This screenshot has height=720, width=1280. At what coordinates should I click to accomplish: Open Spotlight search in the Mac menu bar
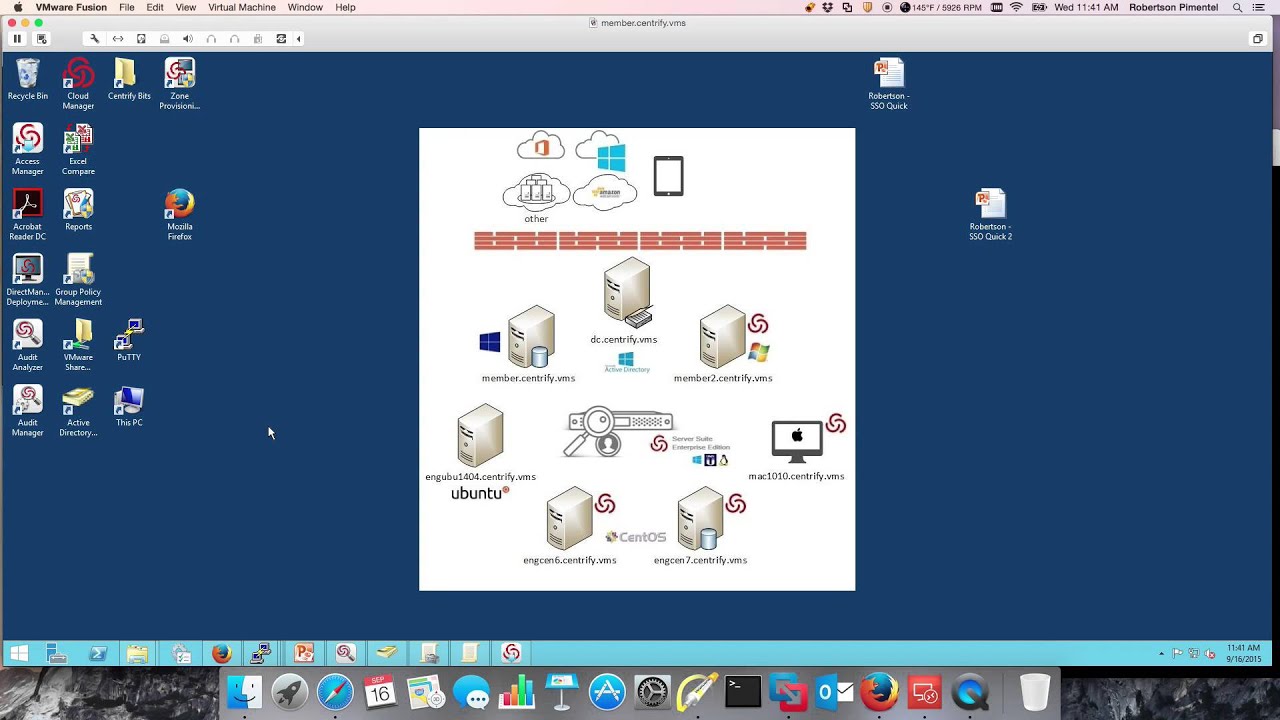point(1237,7)
